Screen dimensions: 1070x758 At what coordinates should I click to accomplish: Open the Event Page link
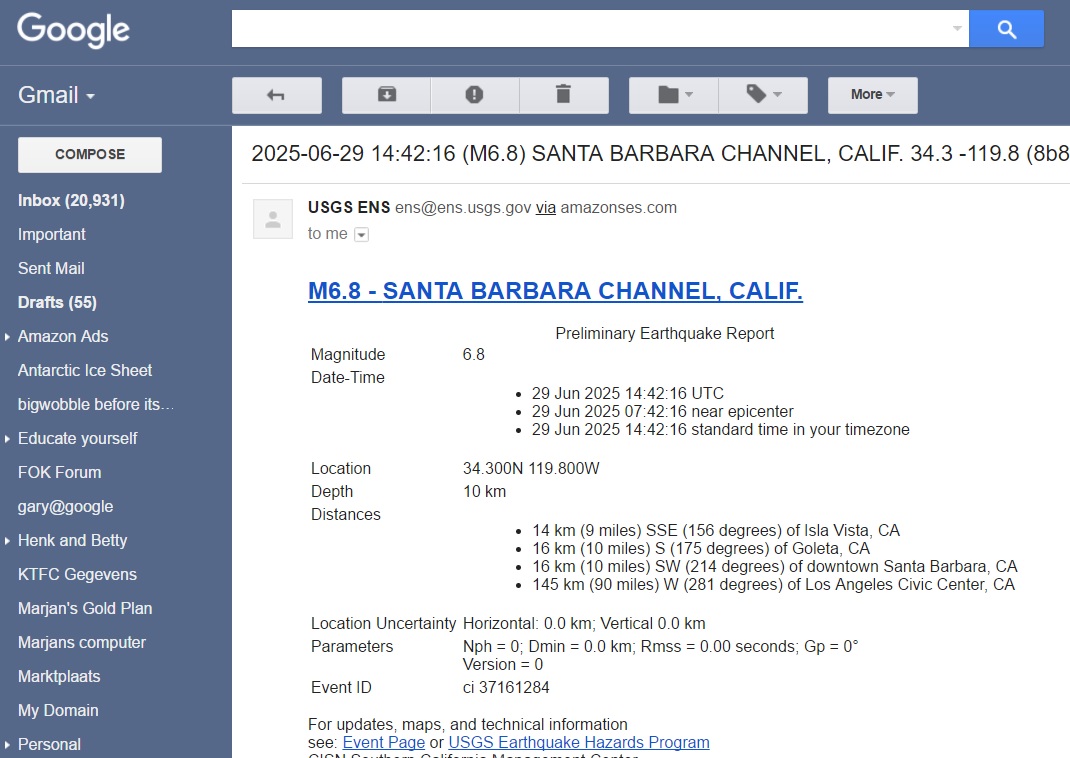point(384,742)
